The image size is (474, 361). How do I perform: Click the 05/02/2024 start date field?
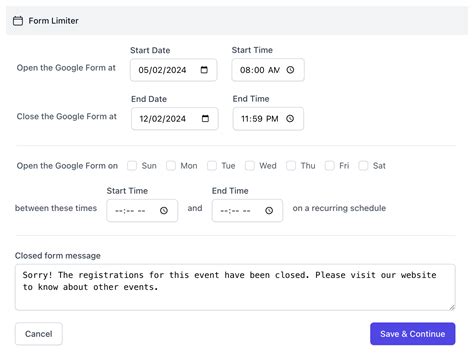[x=174, y=70]
